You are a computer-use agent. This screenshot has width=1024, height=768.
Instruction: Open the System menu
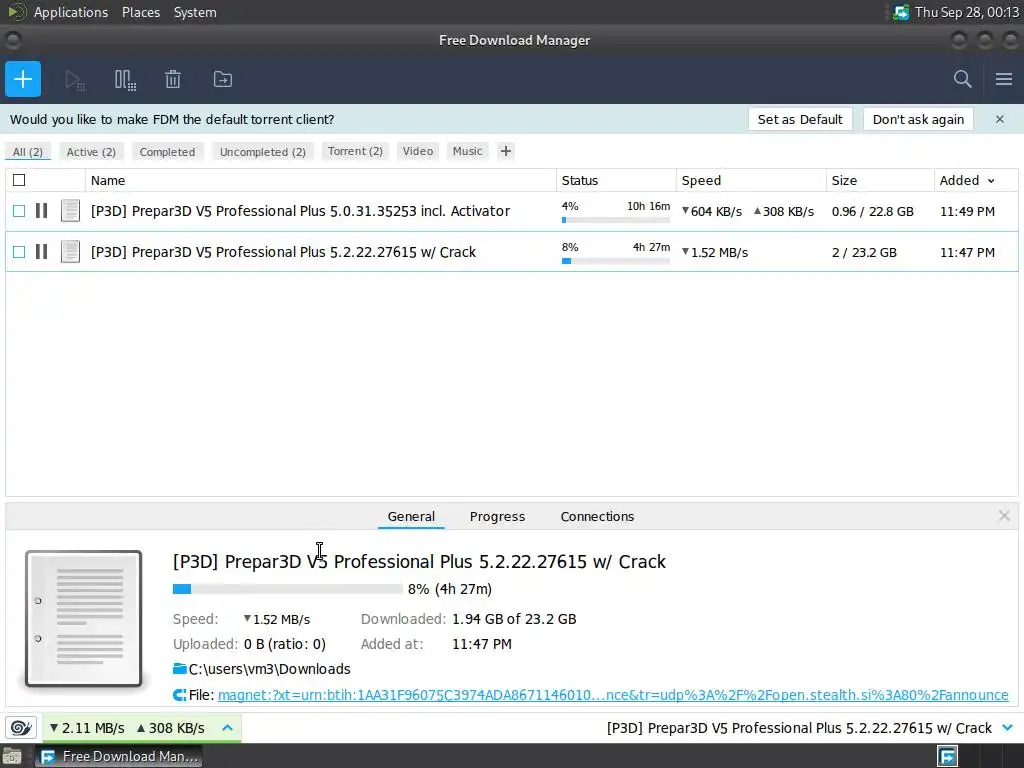(x=195, y=12)
